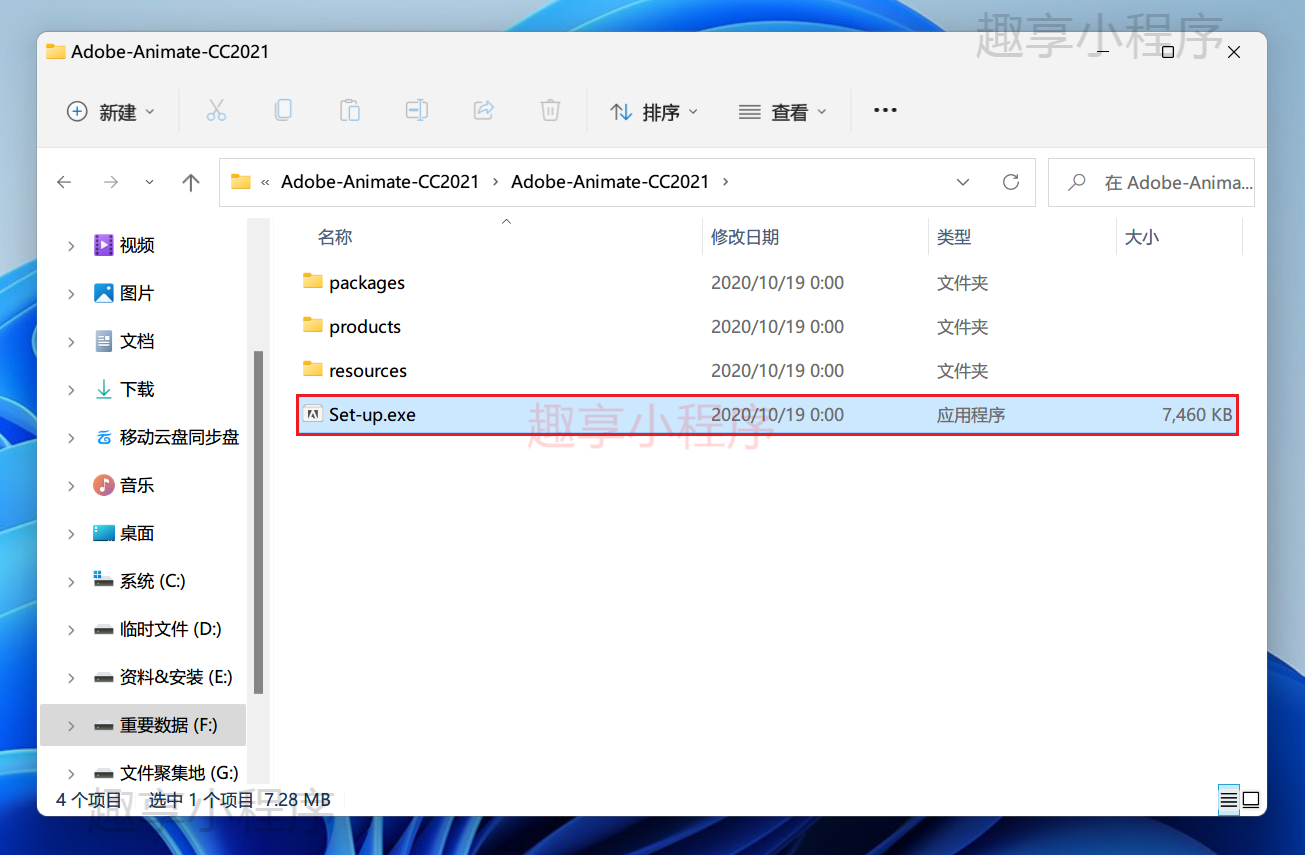Click the Set-up.exe Adobe icon
This screenshot has width=1305, height=855.
(x=313, y=414)
